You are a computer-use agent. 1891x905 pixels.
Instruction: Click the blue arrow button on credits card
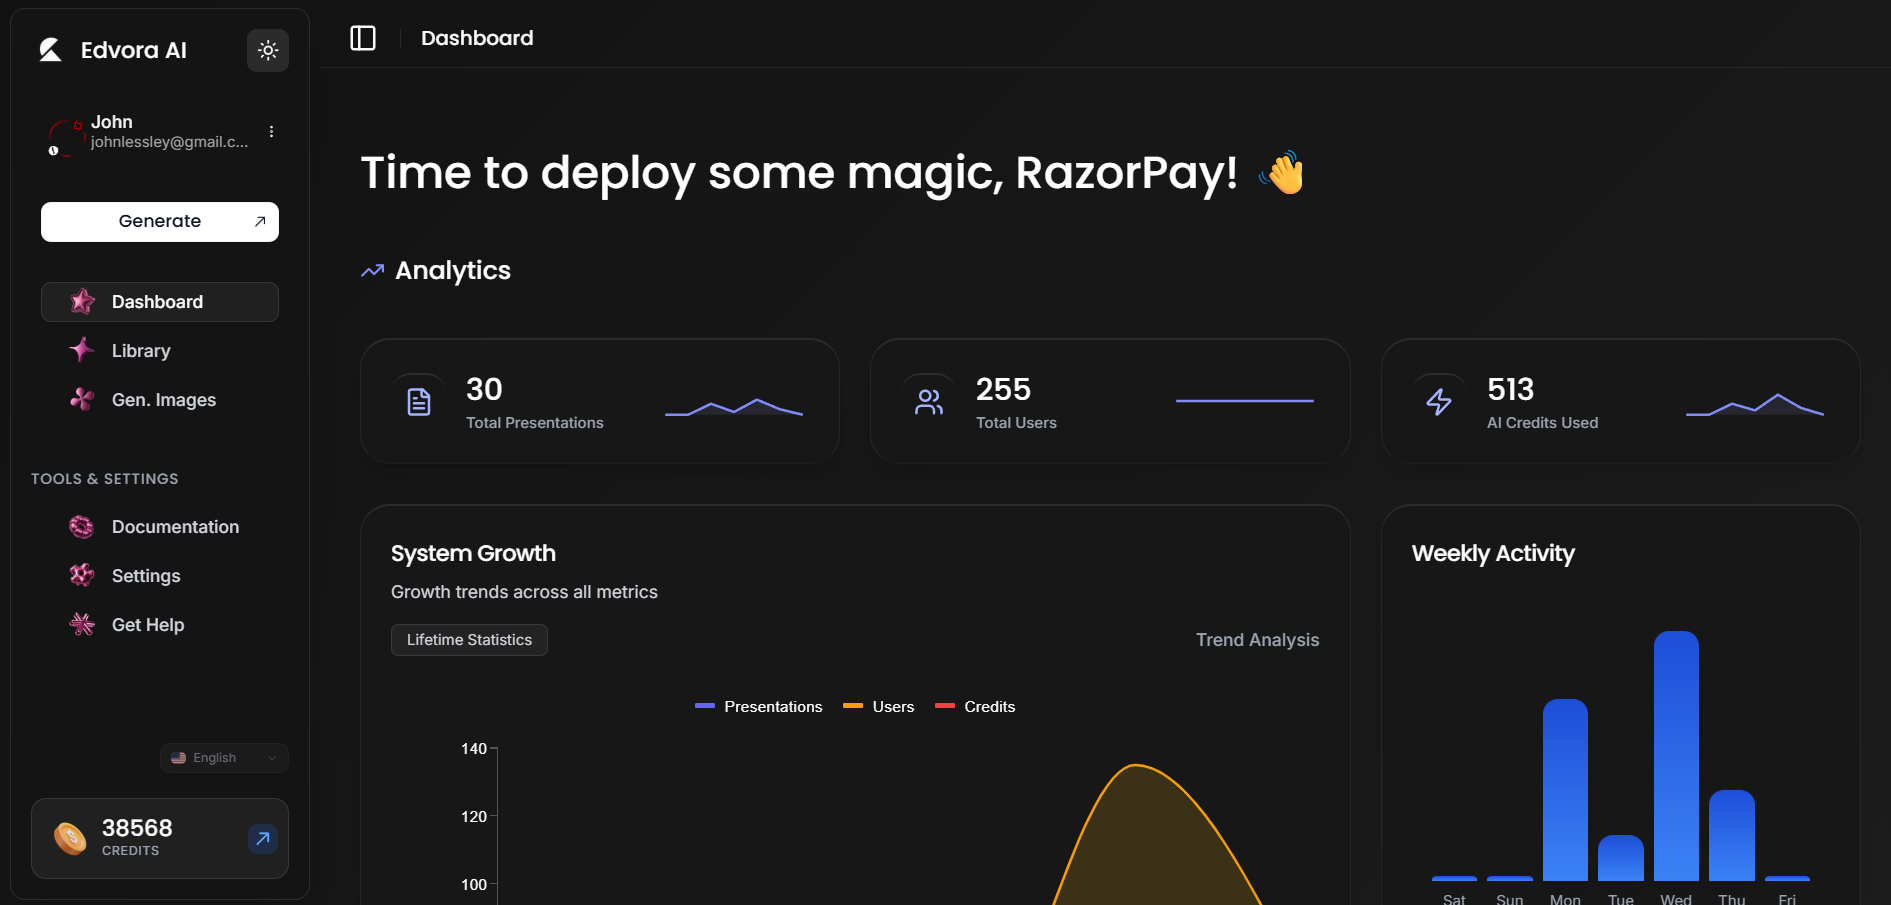point(262,839)
